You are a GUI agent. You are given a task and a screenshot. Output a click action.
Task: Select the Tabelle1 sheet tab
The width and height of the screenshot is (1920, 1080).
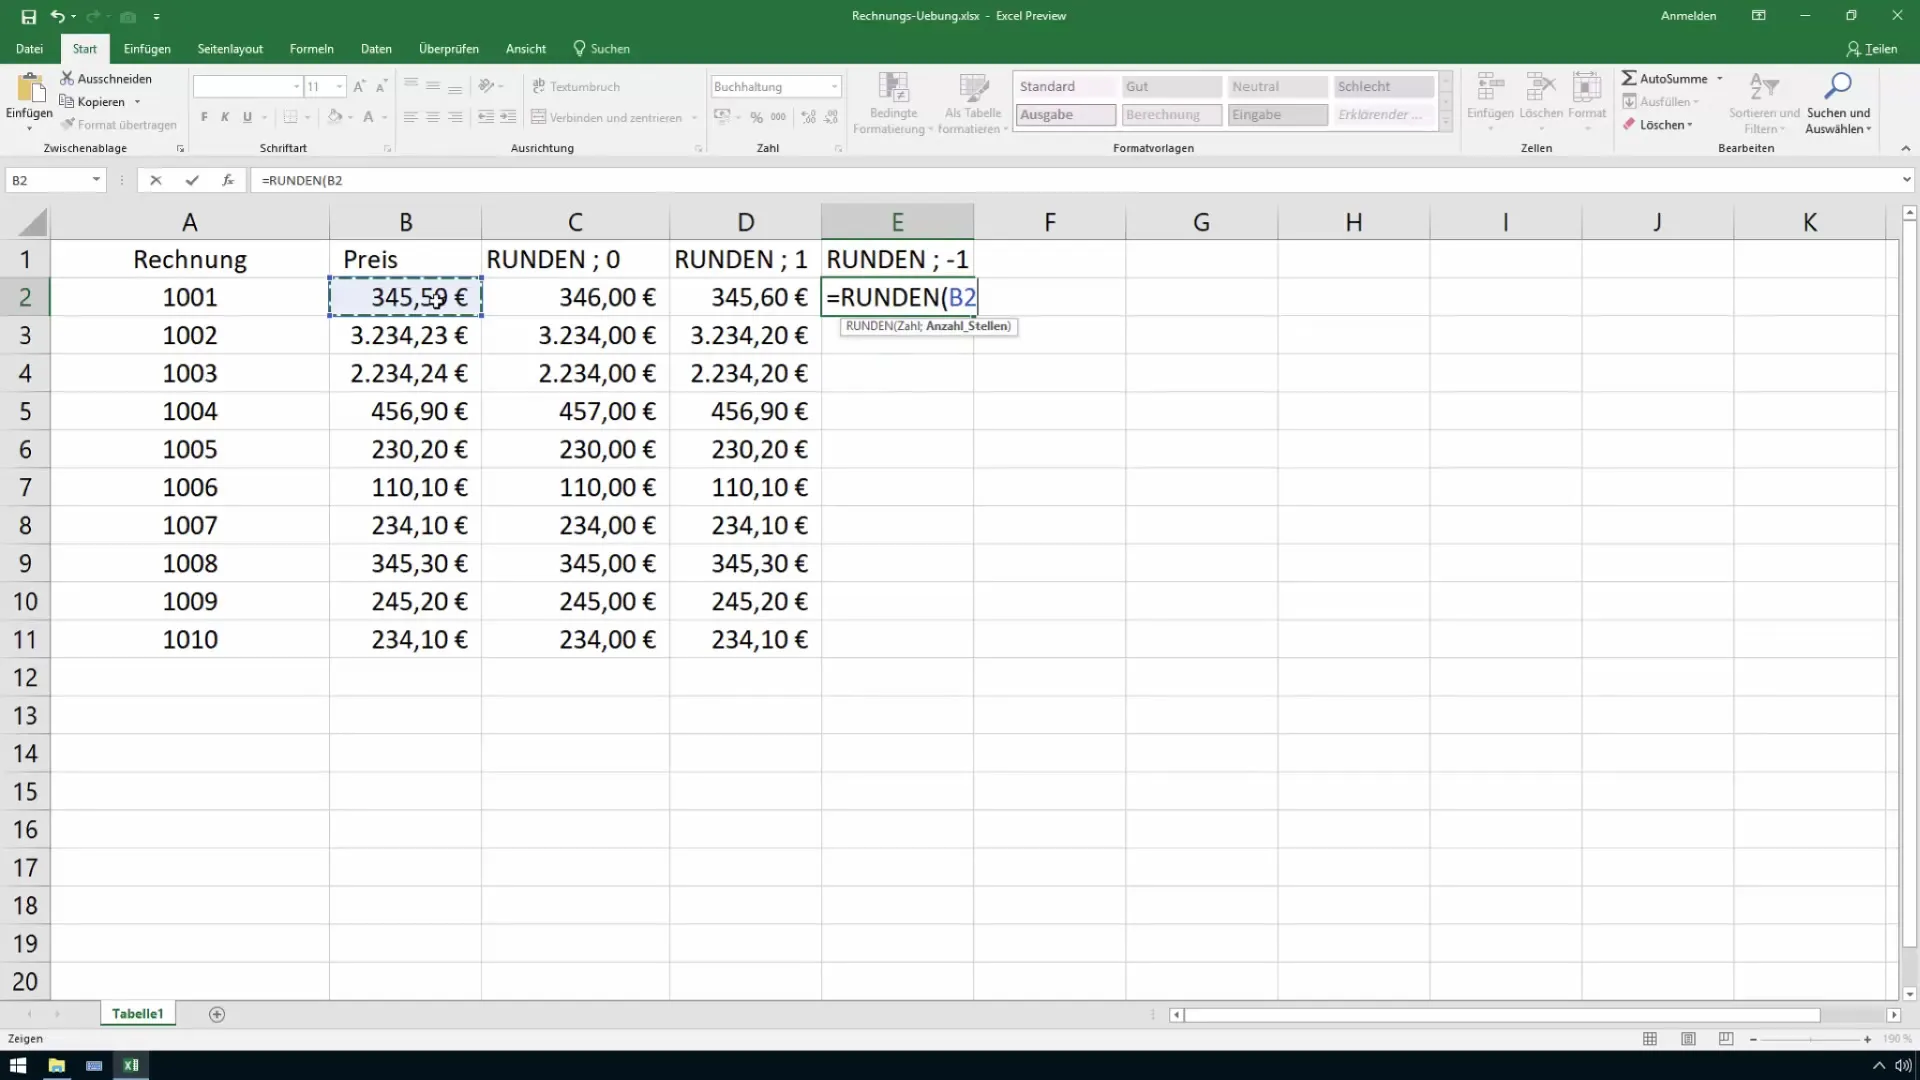coord(137,1013)
